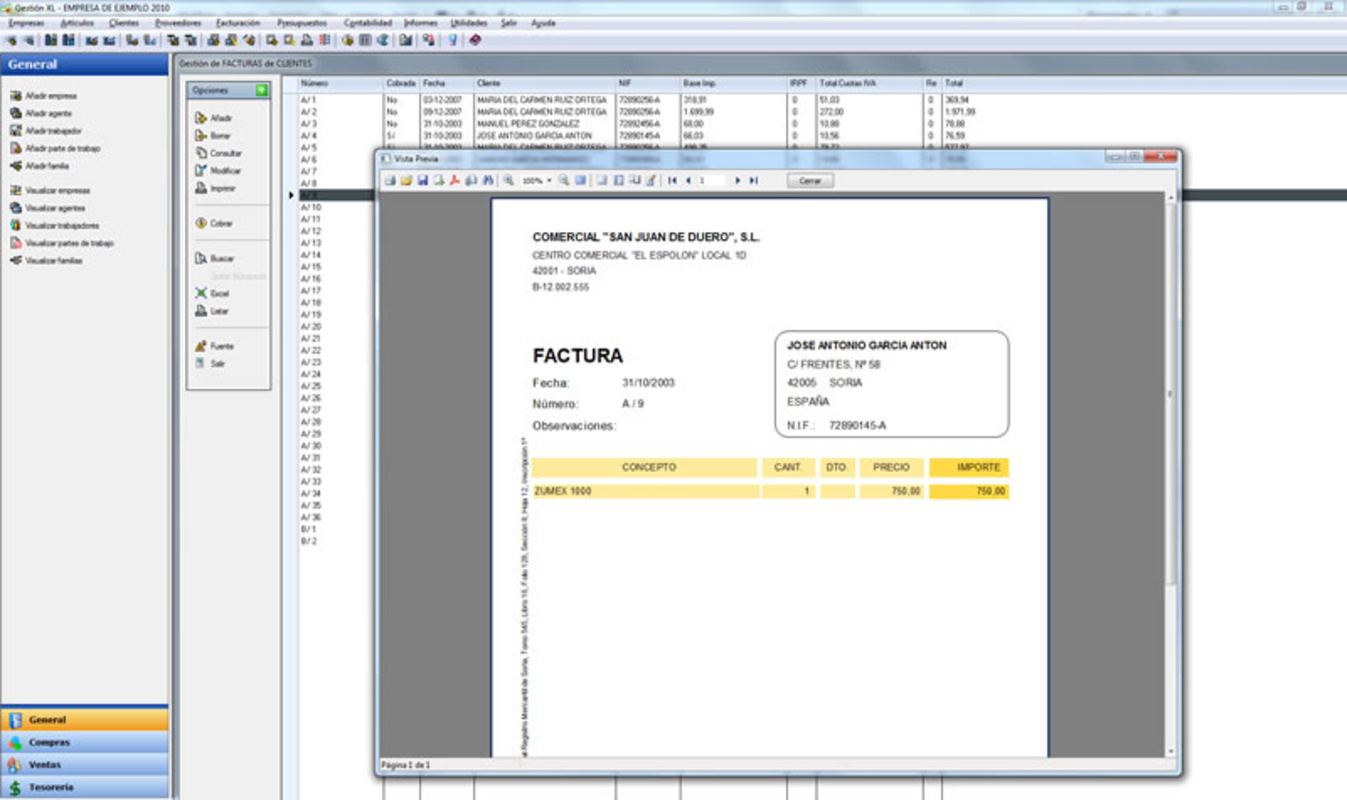Screen dimensions: 1347x800
Task: Click Imprimir in the Opciones panel
Action: point(215,188)
